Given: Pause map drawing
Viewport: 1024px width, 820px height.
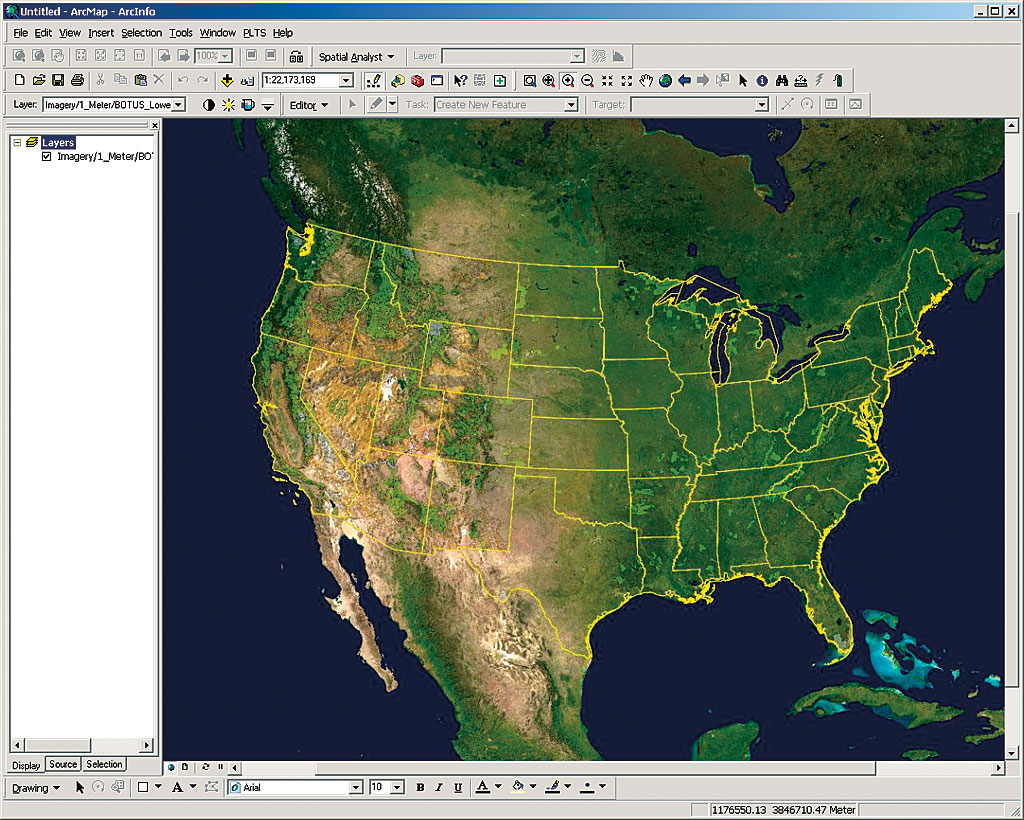Looking at the screenshot, I should (x=220, y=767).
